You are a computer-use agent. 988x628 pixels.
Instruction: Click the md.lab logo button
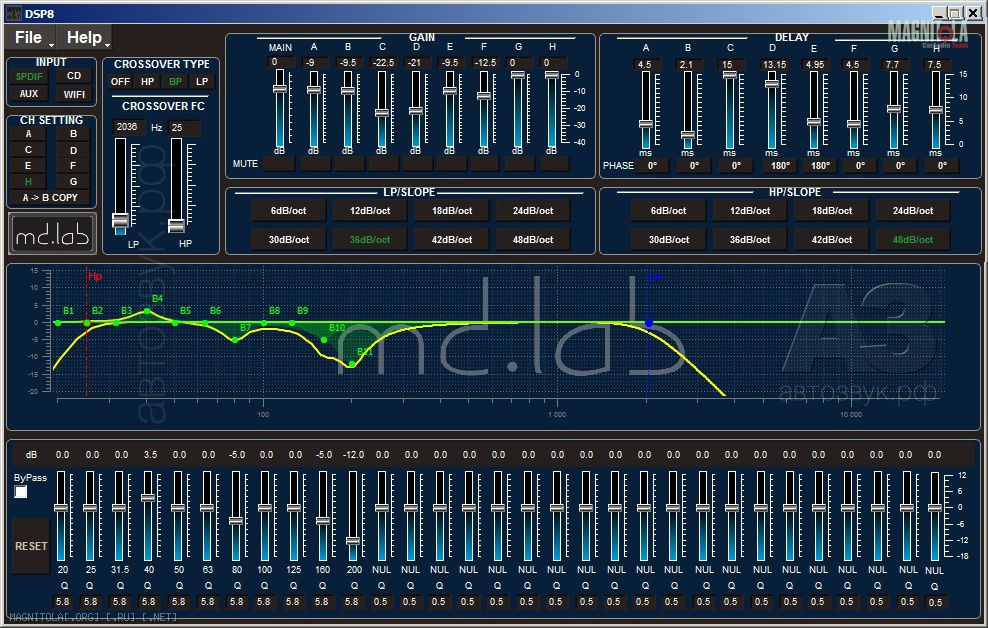[52, 234]
